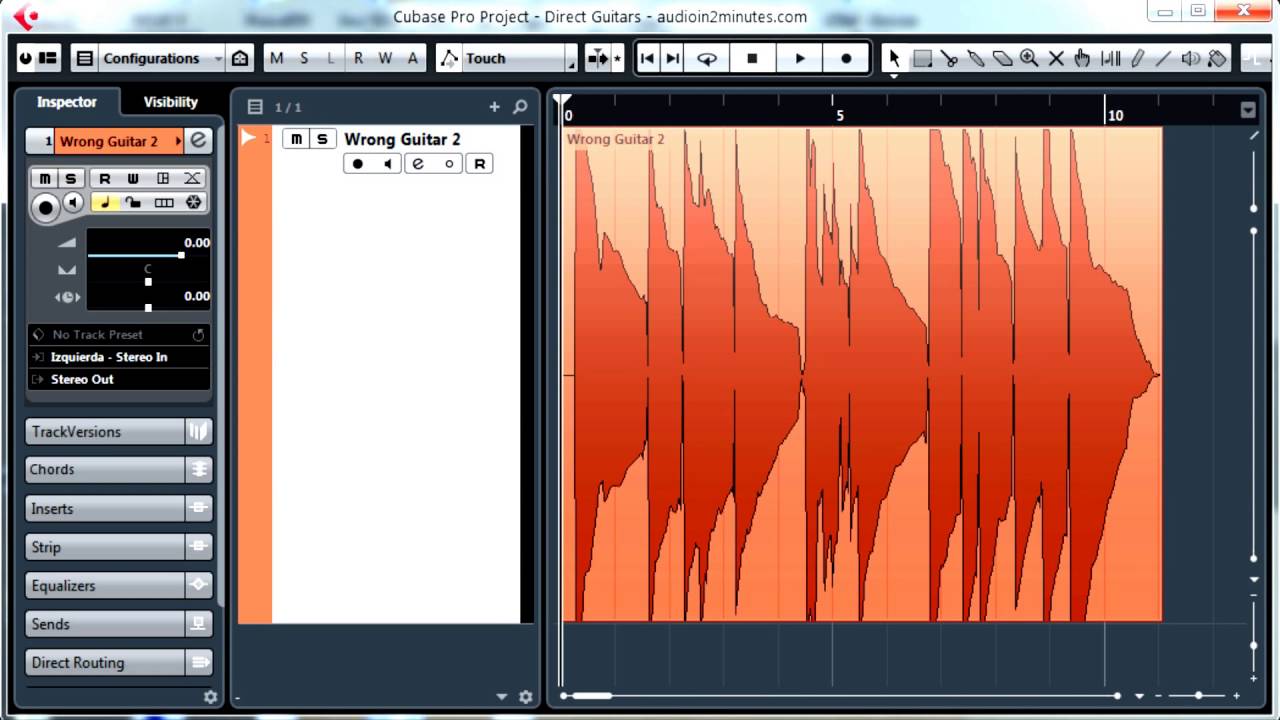Select the Color paint bucket tool
This screenshot has height=720, width=1280.
coord(1217,58)
